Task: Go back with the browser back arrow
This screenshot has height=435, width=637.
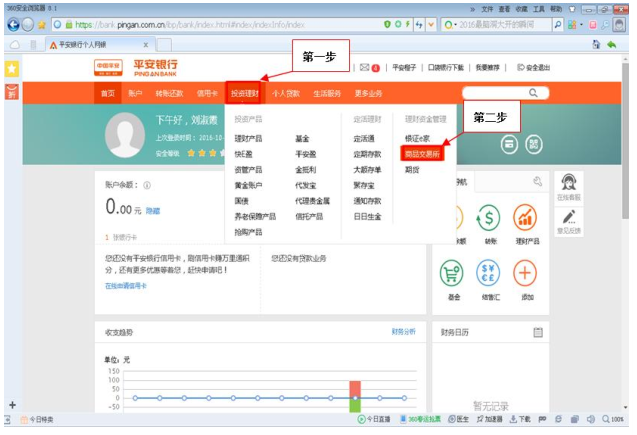Action: coord(13,25)
